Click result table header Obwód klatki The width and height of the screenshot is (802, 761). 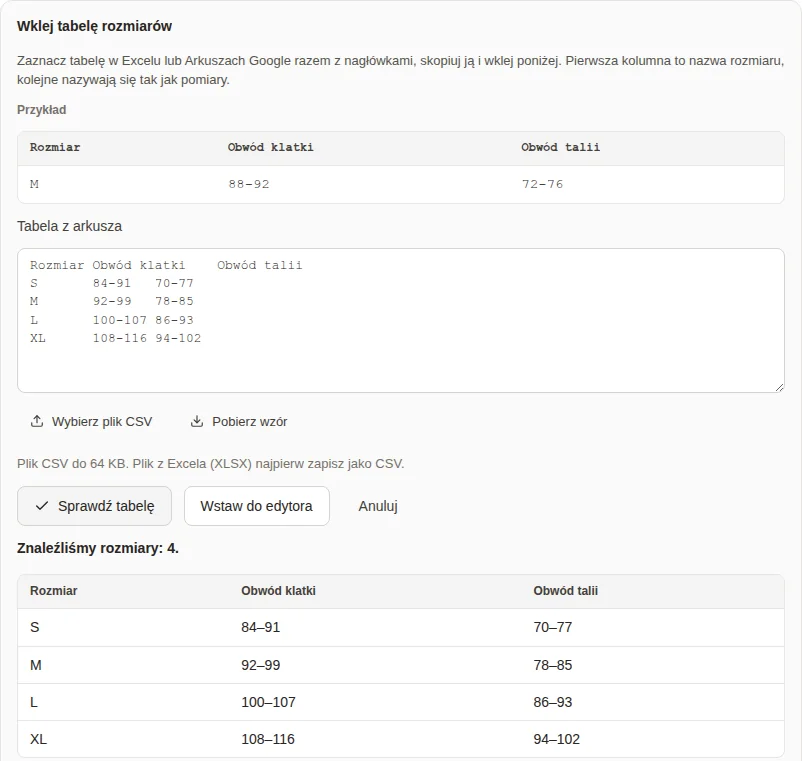tap(279, 591)
